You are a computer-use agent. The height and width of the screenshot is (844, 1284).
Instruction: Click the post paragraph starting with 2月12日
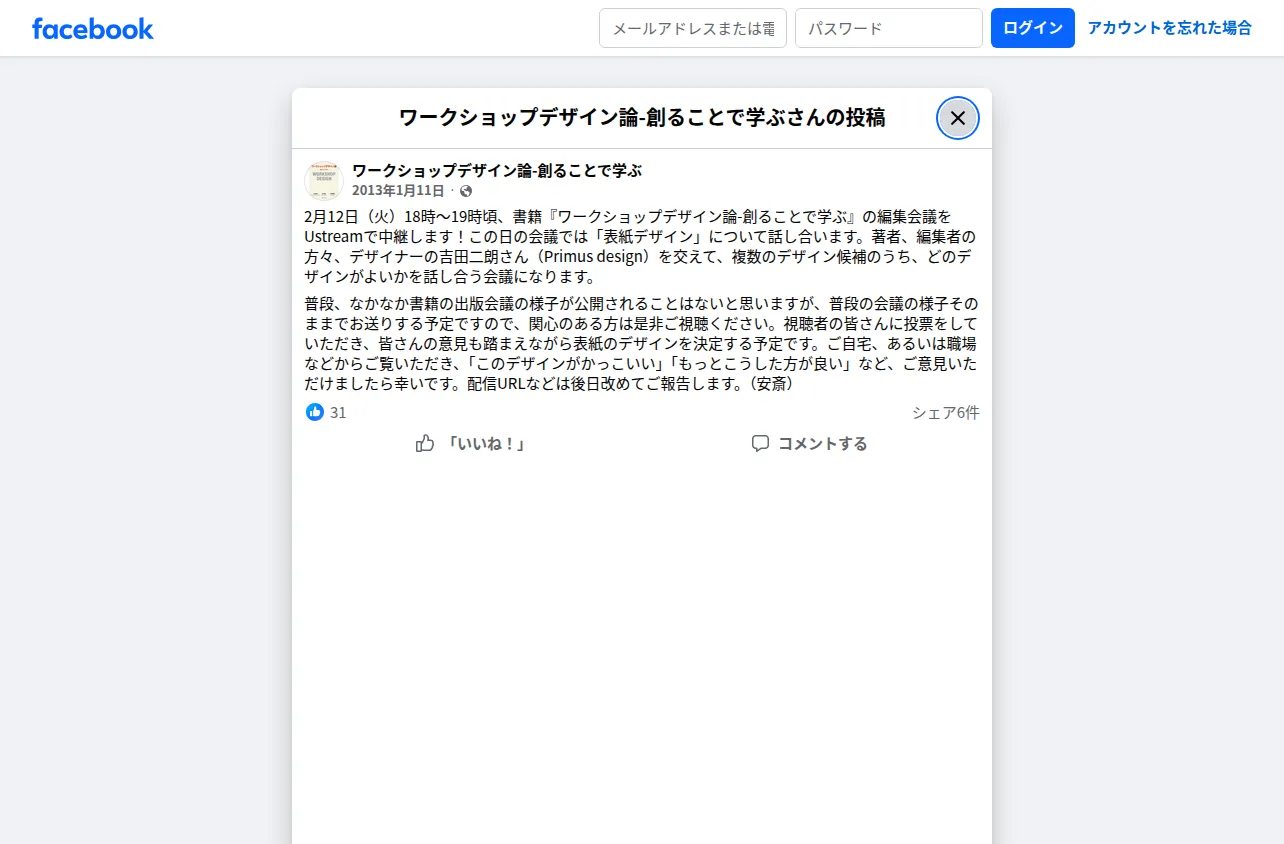click(x=642, y=246)
